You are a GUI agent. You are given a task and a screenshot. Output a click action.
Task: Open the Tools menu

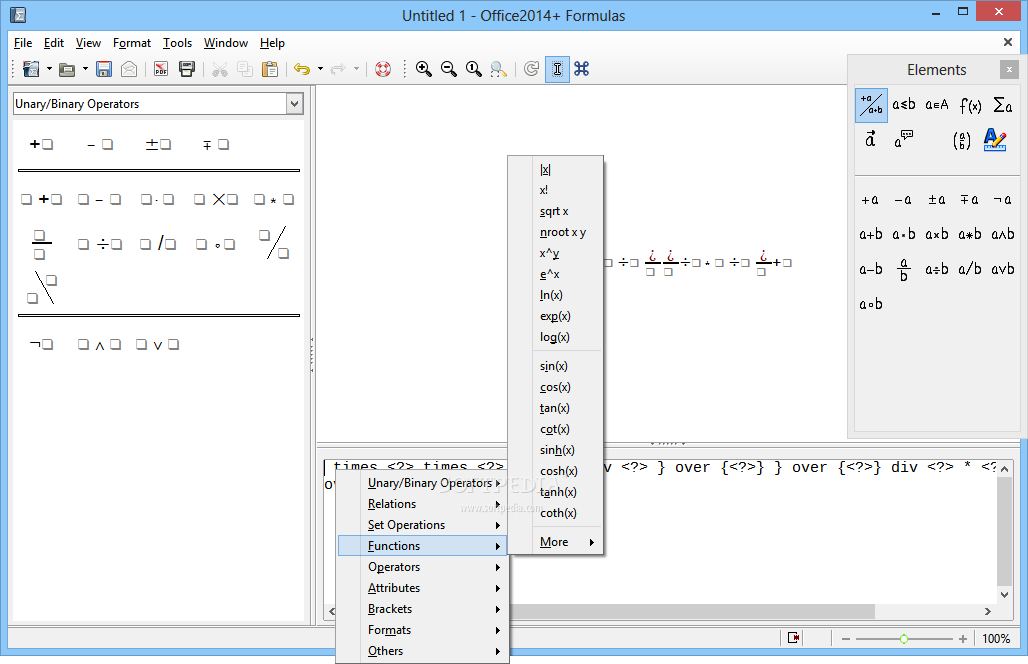coord(177,43)
